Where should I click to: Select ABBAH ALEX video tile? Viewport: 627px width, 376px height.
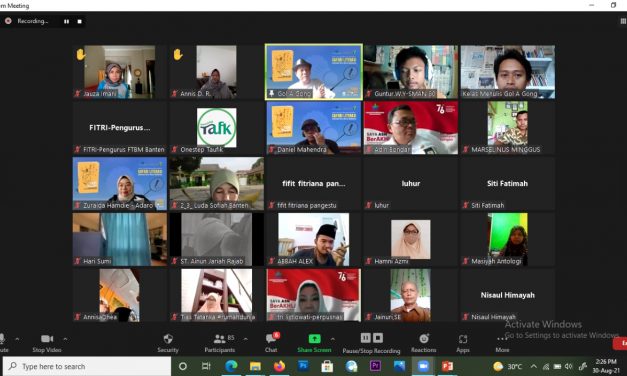click(314, 240)
